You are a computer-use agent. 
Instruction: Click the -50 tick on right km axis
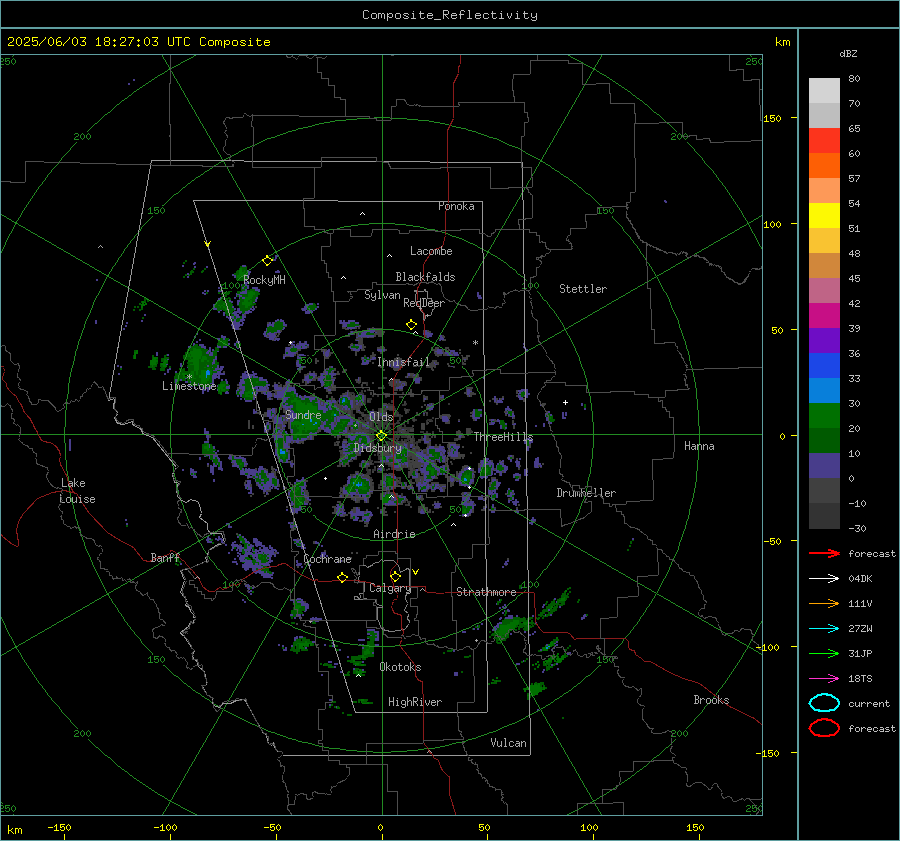[772, 541]
